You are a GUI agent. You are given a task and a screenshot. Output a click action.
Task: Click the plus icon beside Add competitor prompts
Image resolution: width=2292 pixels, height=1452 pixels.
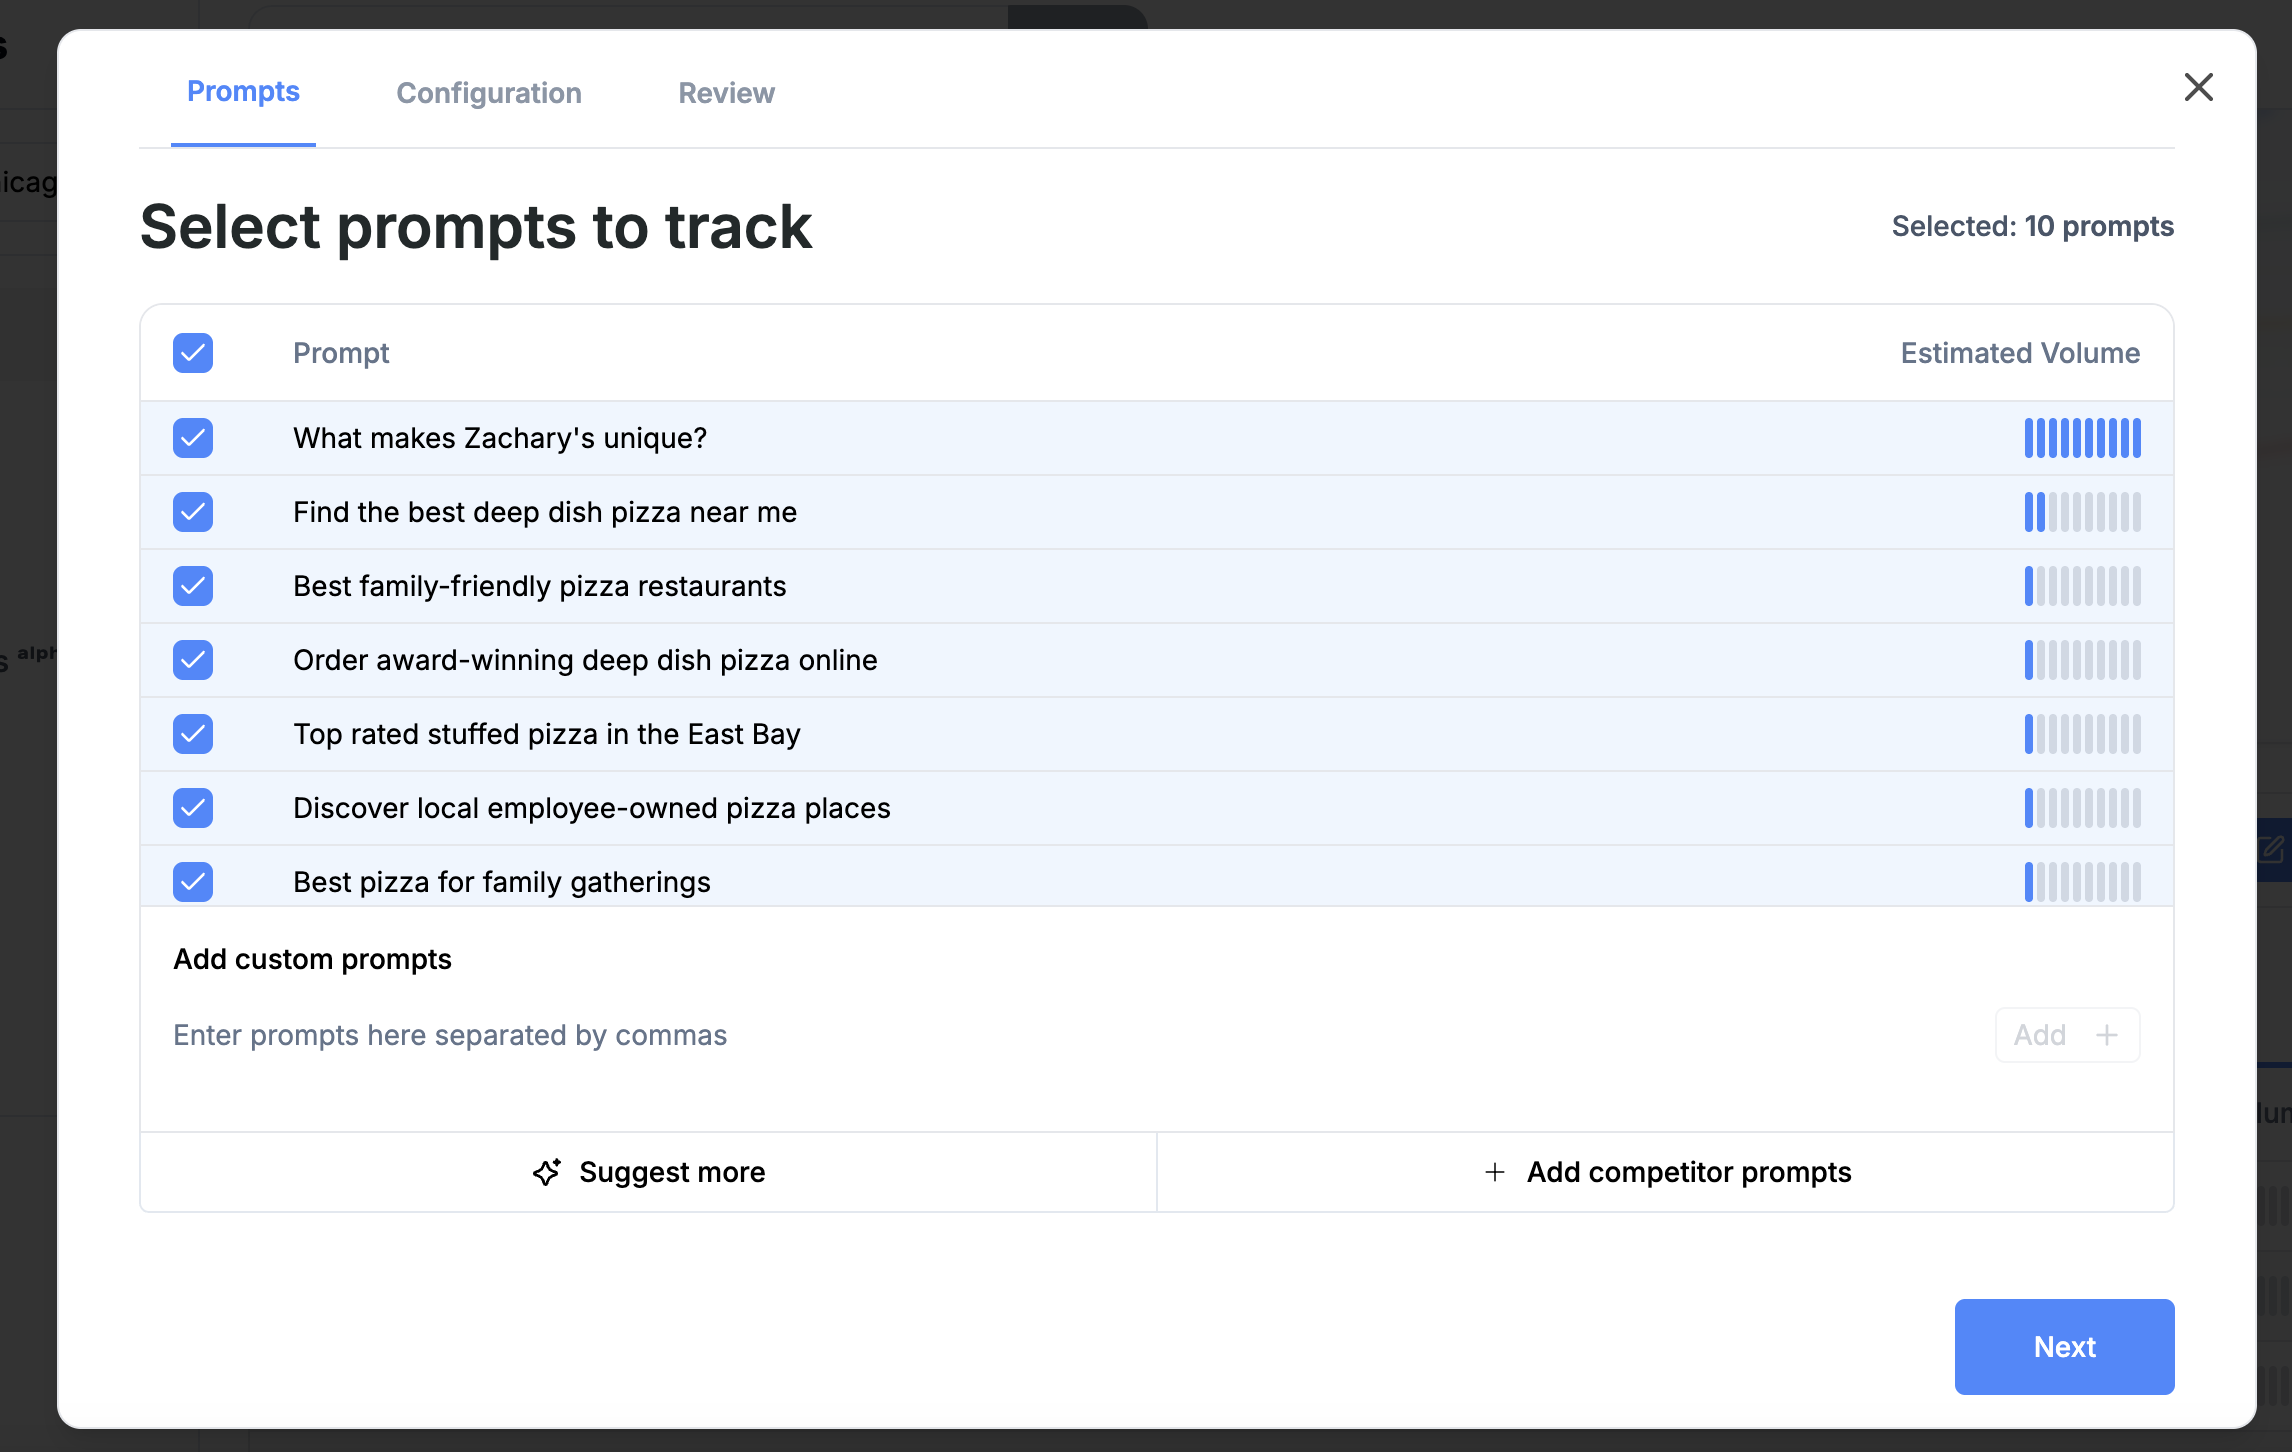click(x=1495, y=1172)
